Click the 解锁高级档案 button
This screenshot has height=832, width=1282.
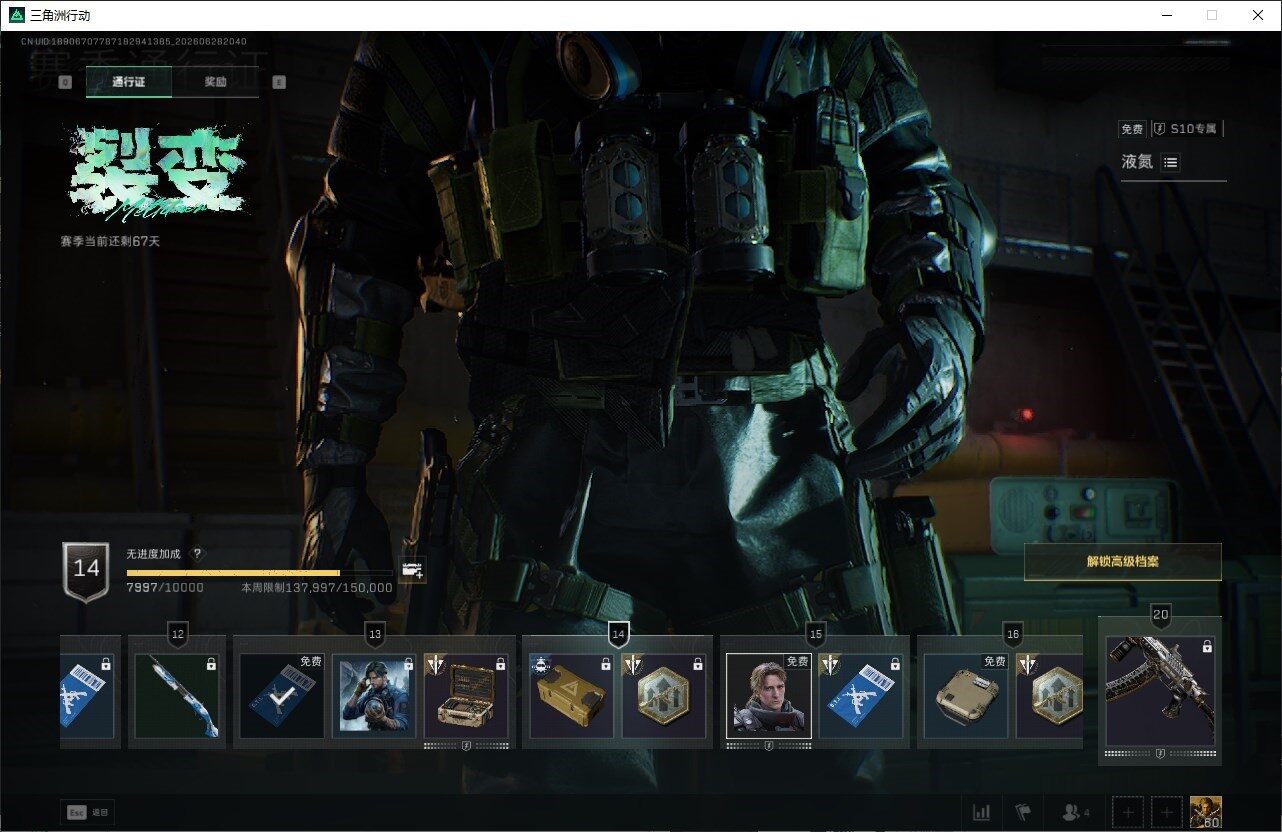1123,562
